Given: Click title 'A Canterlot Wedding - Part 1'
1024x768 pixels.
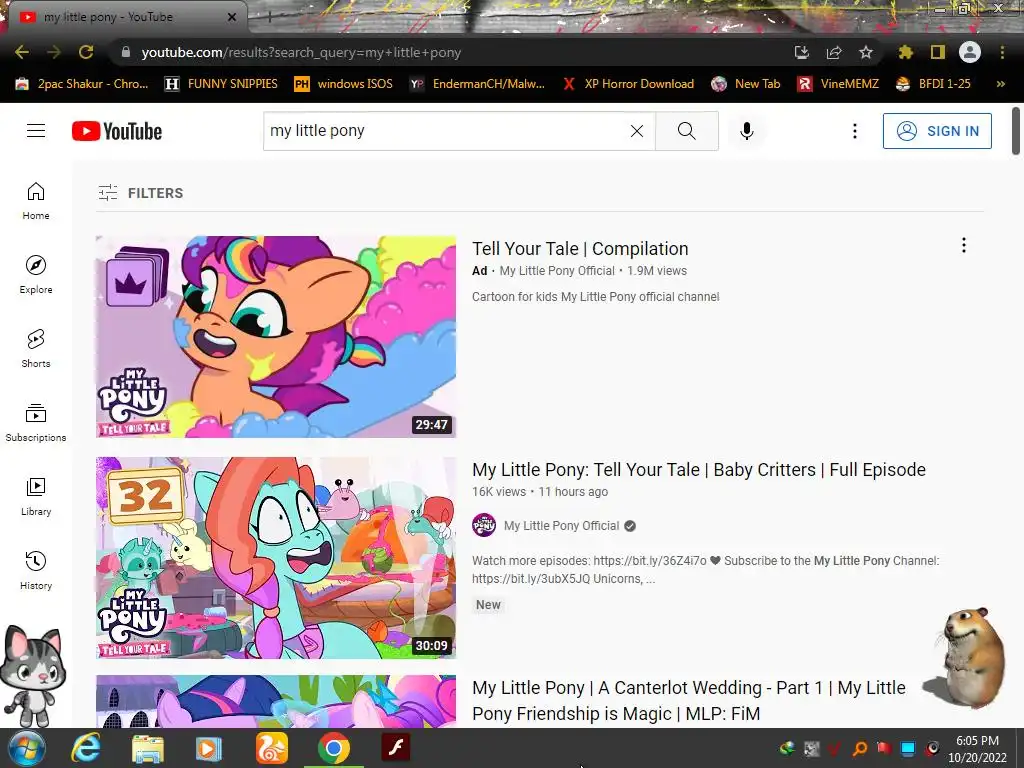Looking at the screenshot, I should [x=689, y=700].
